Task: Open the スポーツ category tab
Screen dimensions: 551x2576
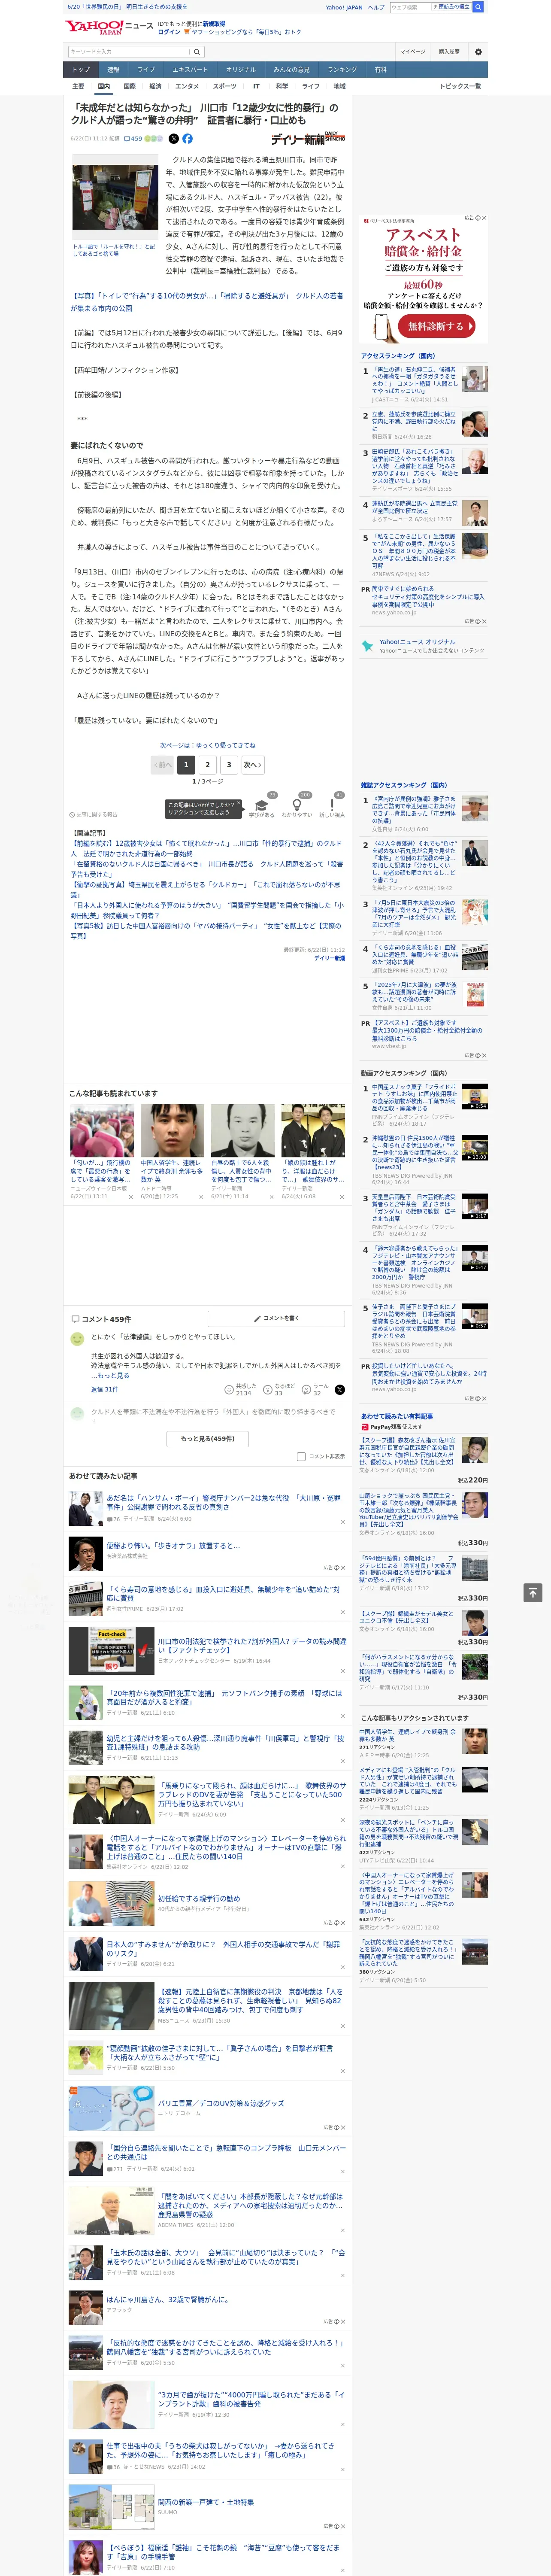Action: [225, 87]
